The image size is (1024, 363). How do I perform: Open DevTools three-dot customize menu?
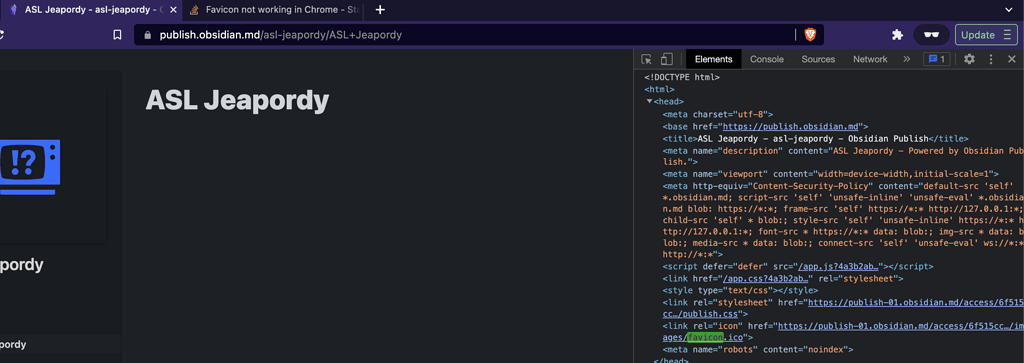(x=991, y=59)
